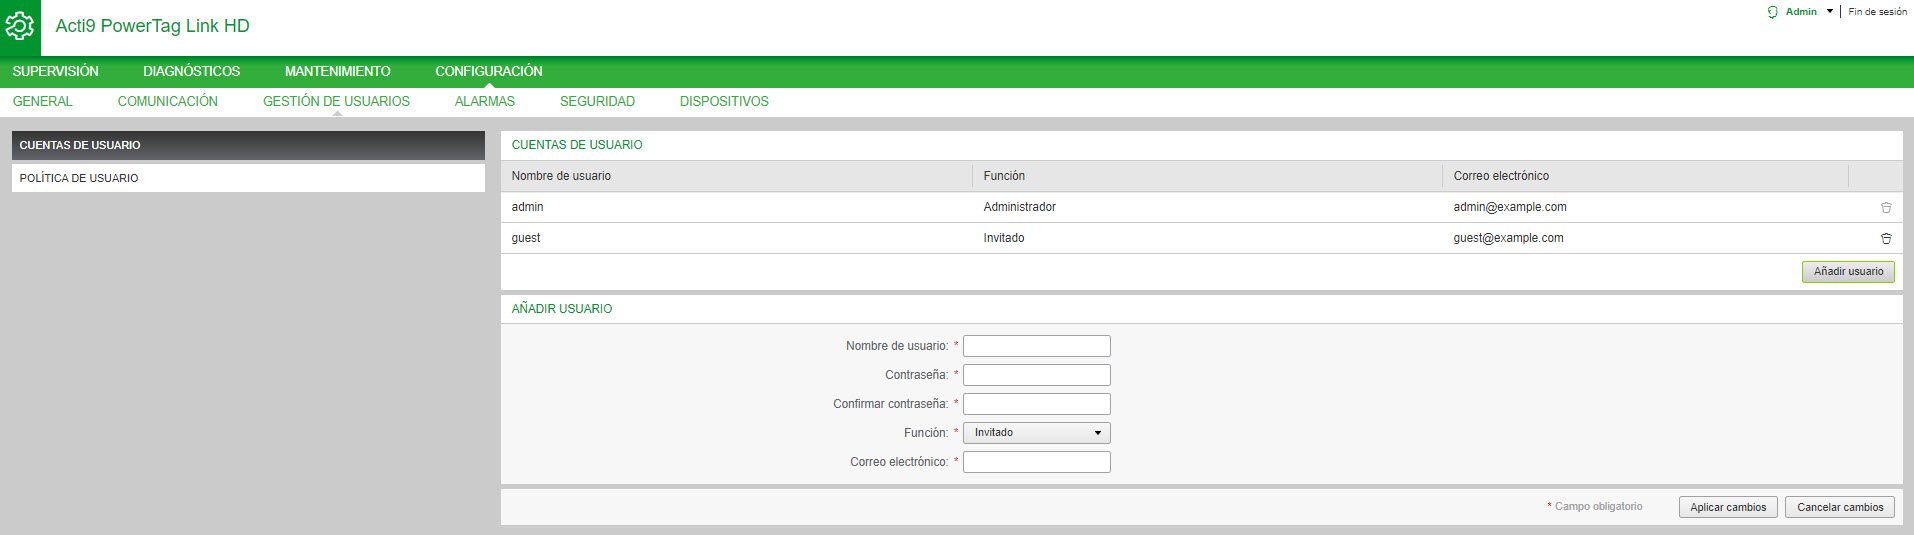
Task: Open the ALARMAS tab
Action: [x=484, y=101]
